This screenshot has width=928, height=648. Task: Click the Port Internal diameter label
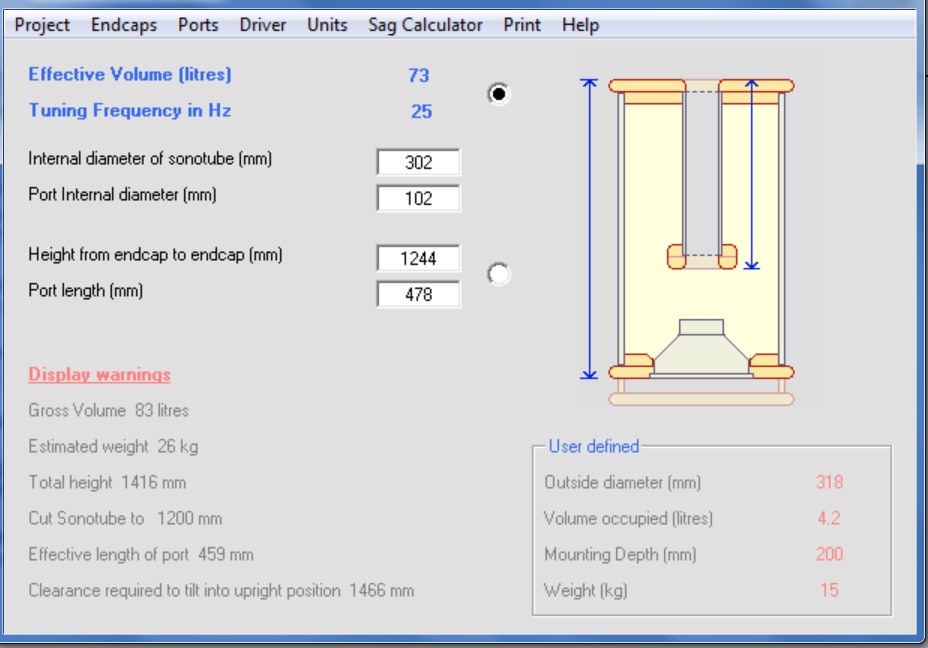coord(122,195)
